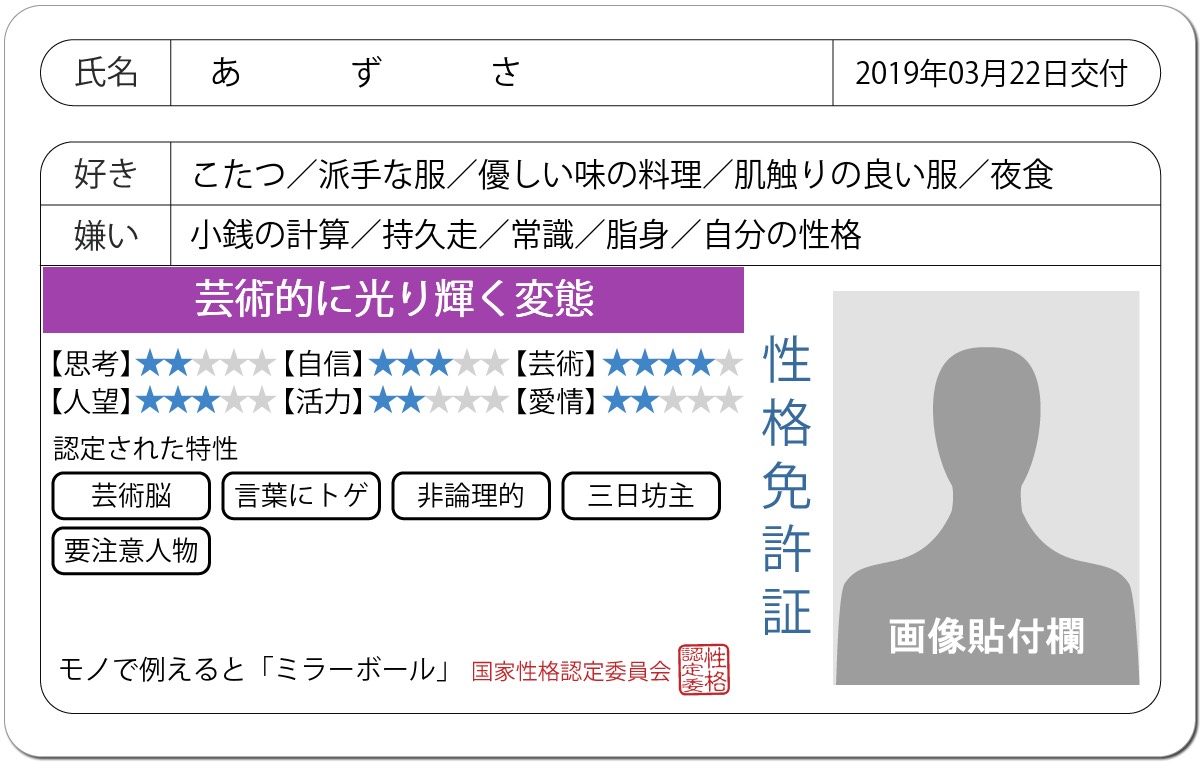Click the name field あずさ
Viewport: 1200px width, 762px height.
[367, 73]
